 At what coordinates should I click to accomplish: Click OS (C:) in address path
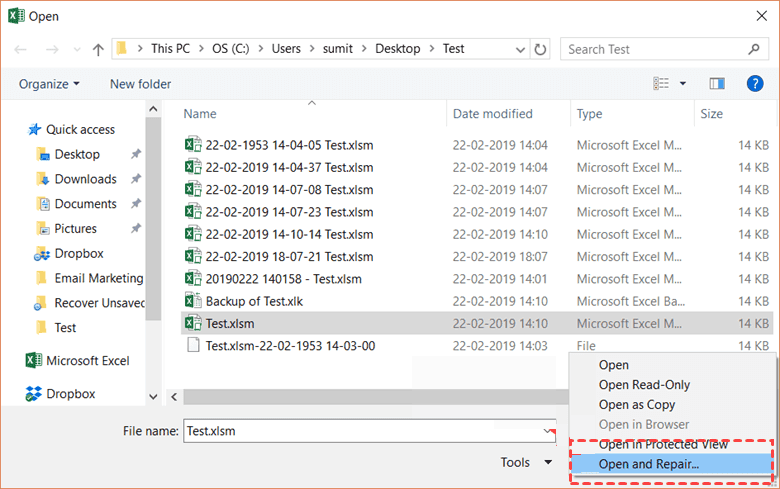(230, 49)
